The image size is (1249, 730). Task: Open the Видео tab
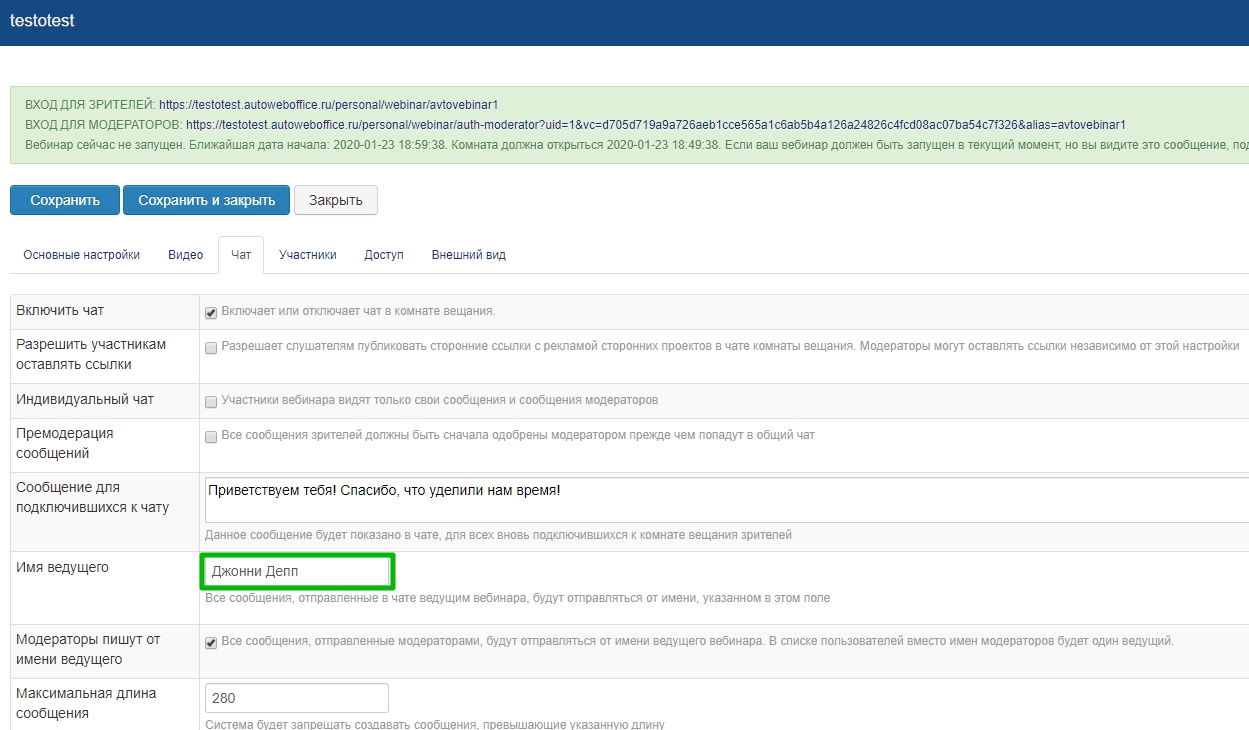(x=186, y=255)
